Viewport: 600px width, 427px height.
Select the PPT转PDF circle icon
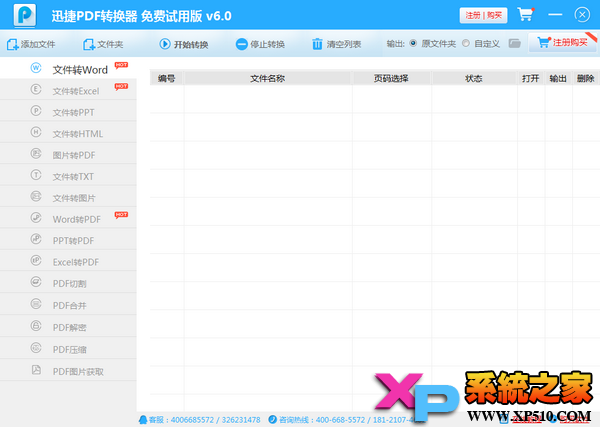coord(36,239)
